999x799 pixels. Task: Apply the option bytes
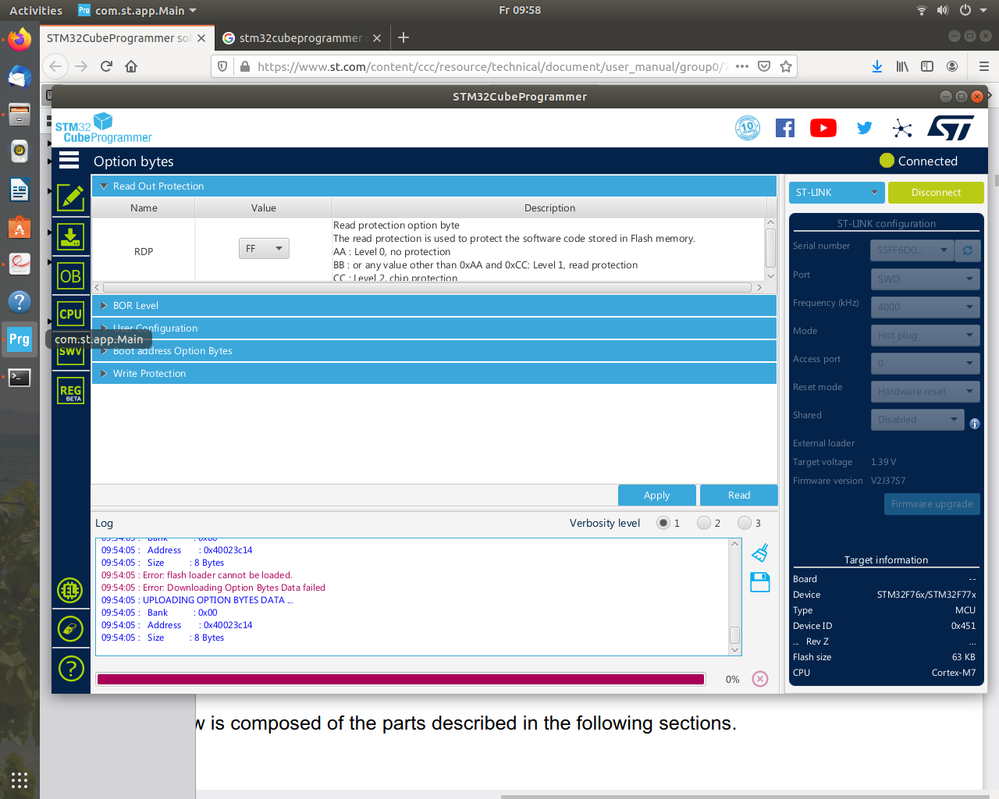click(x=656, y=495)
